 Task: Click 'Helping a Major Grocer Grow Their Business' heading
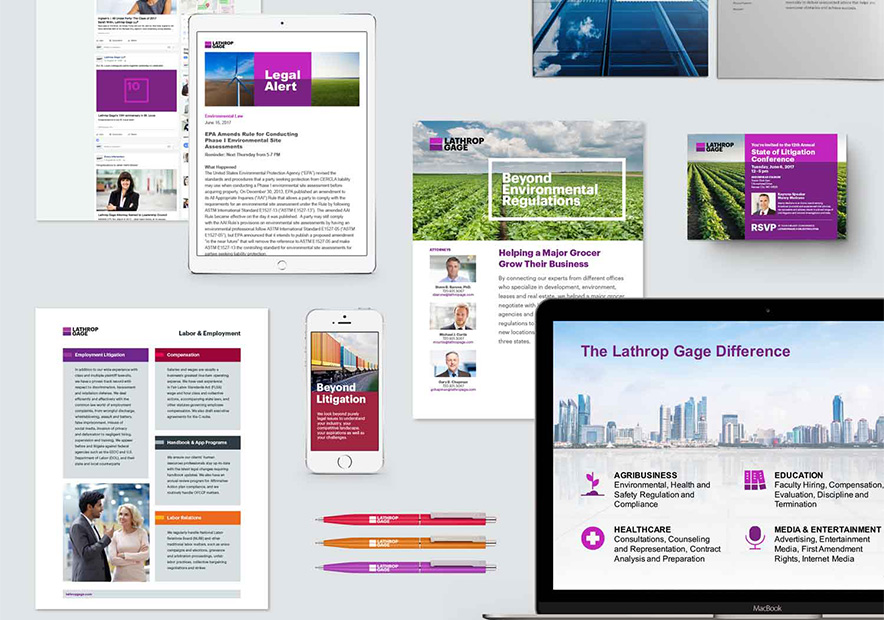pos(549,258)
